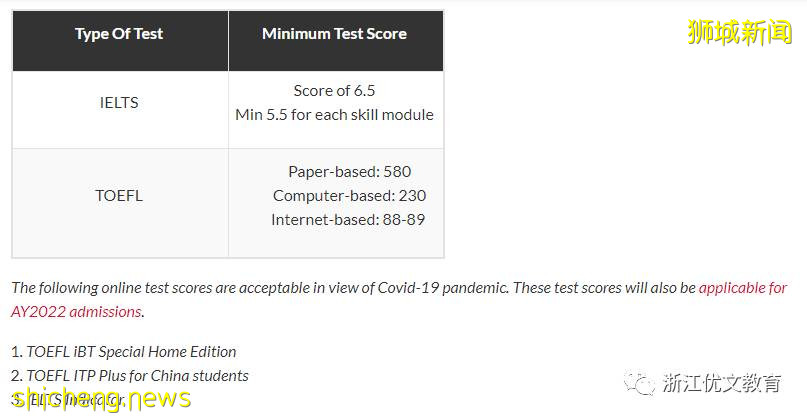The width and height of the screenshot is (807, 418).
Task: Click 'Min 5.5 for each skill module'
Action: 334,114
